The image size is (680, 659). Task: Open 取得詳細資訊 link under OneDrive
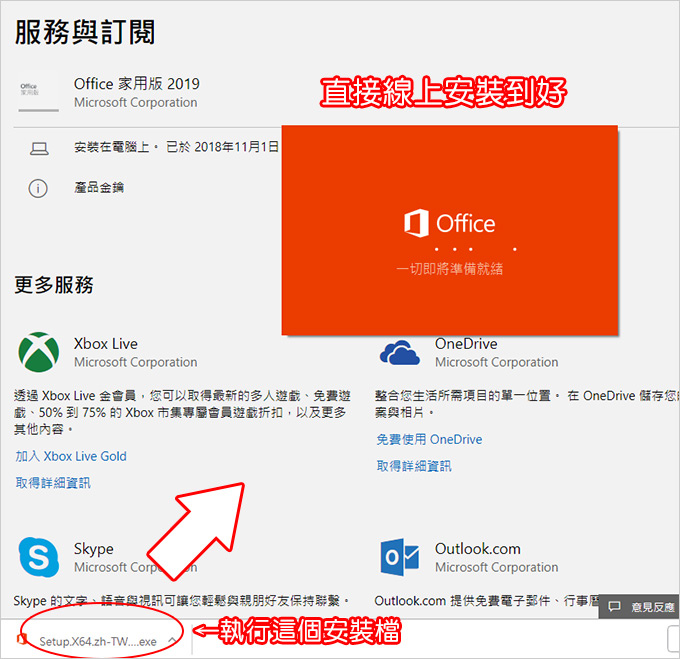point(414,466)
